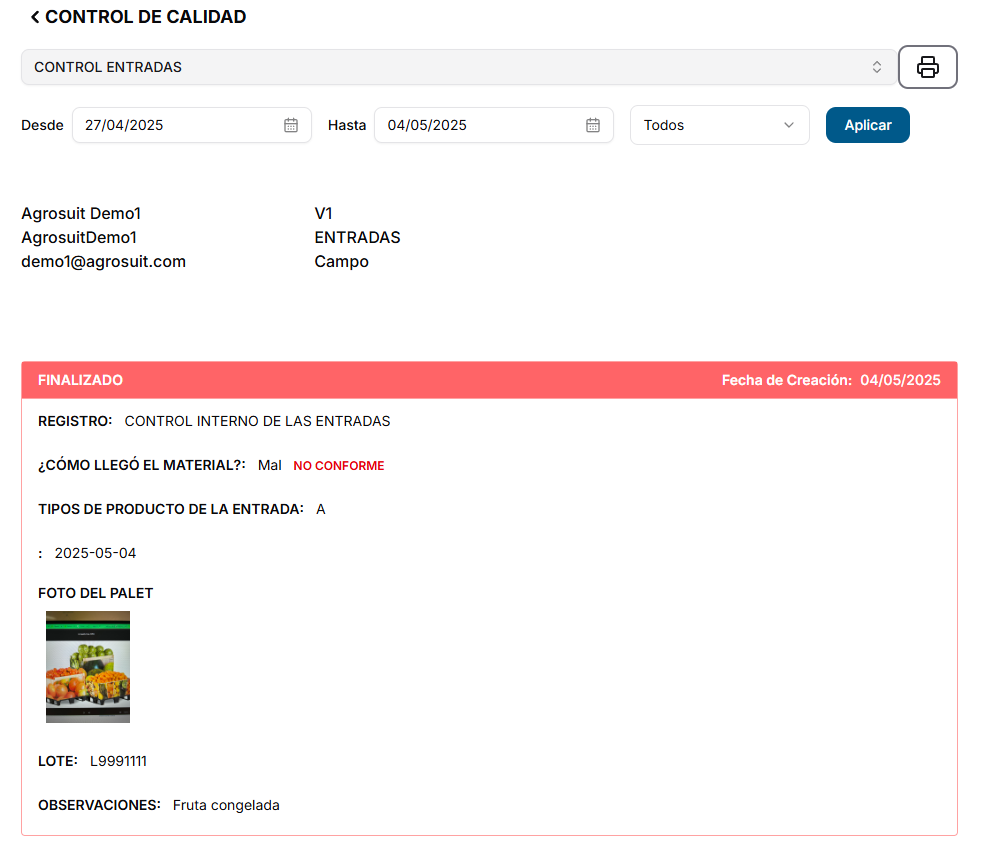Expand the Todos filter dropdown

pyautogui.click(x=719, y=125)
